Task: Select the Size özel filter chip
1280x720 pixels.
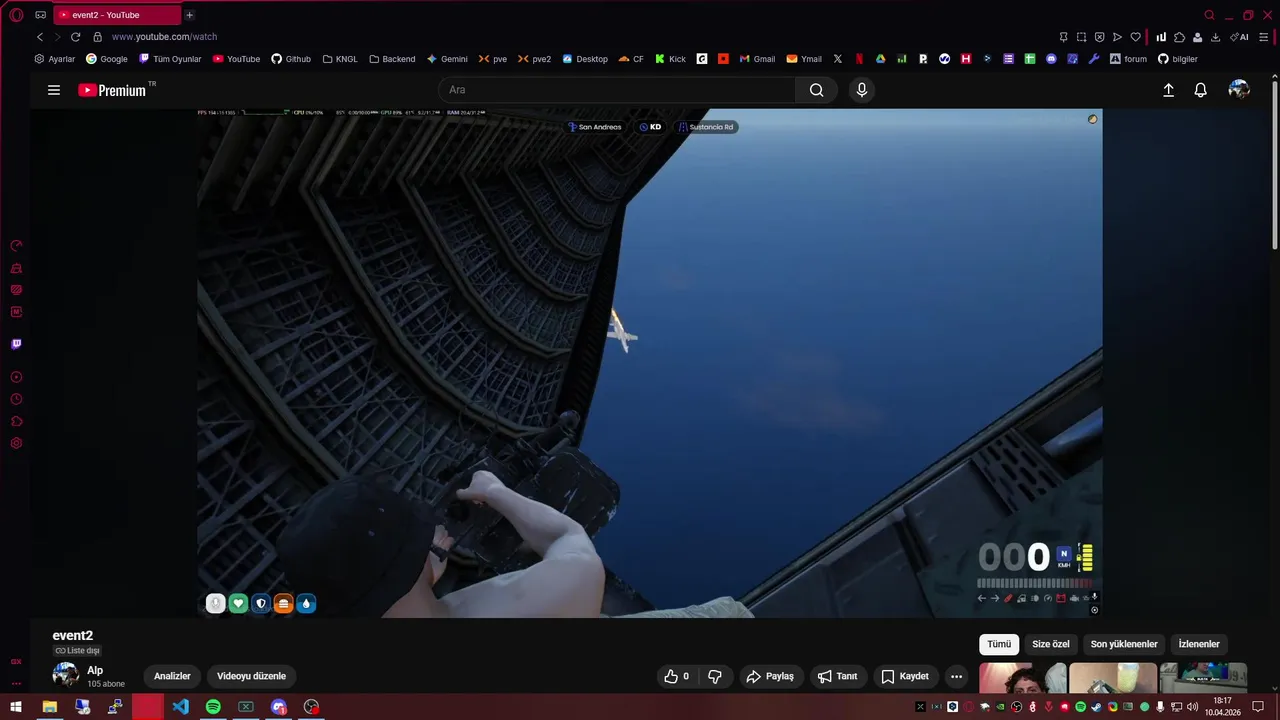Action: click(1050, 644)
